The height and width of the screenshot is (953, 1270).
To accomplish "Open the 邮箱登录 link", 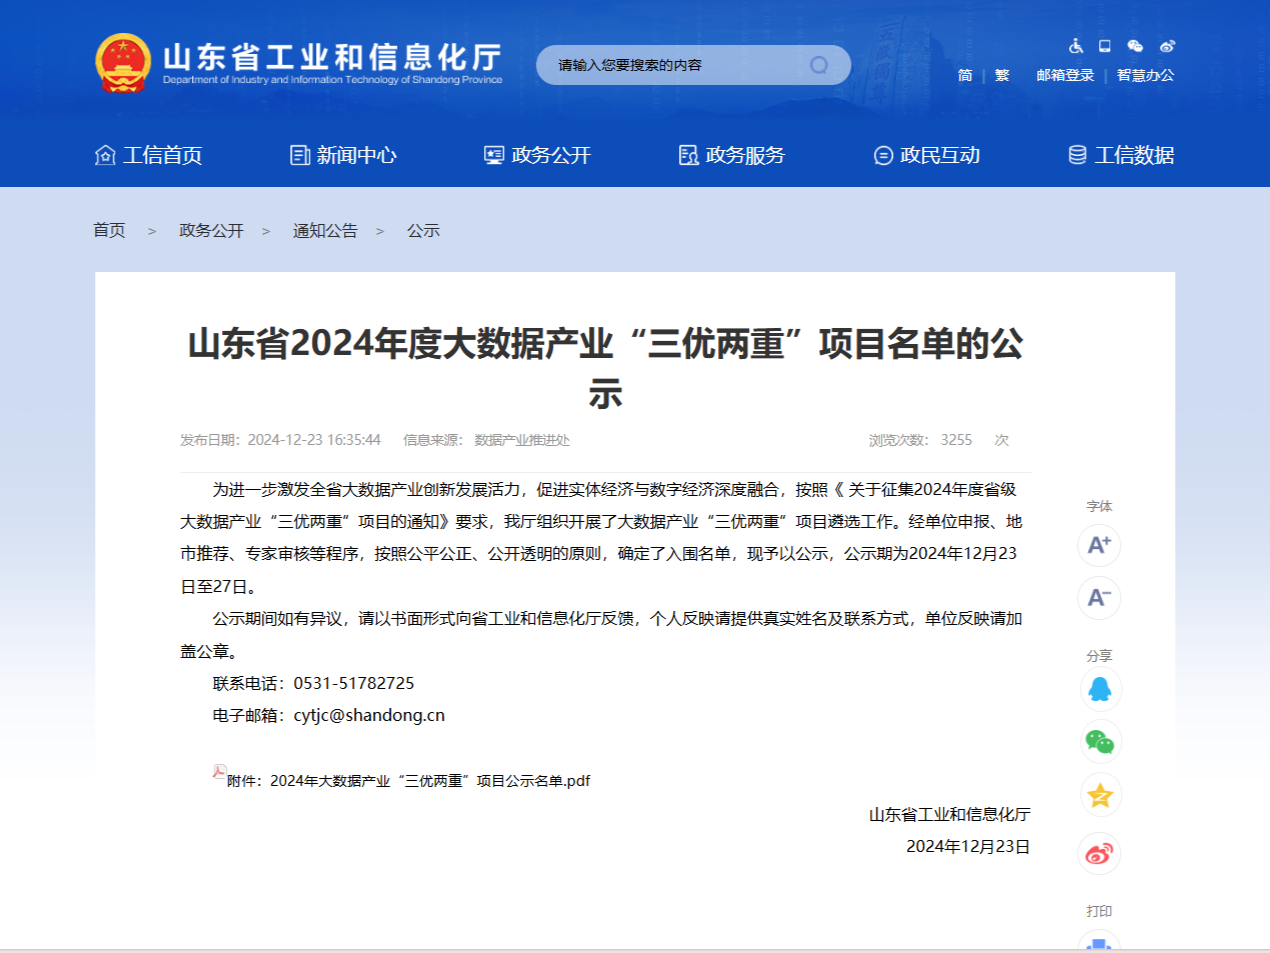I will [1065, 75].
